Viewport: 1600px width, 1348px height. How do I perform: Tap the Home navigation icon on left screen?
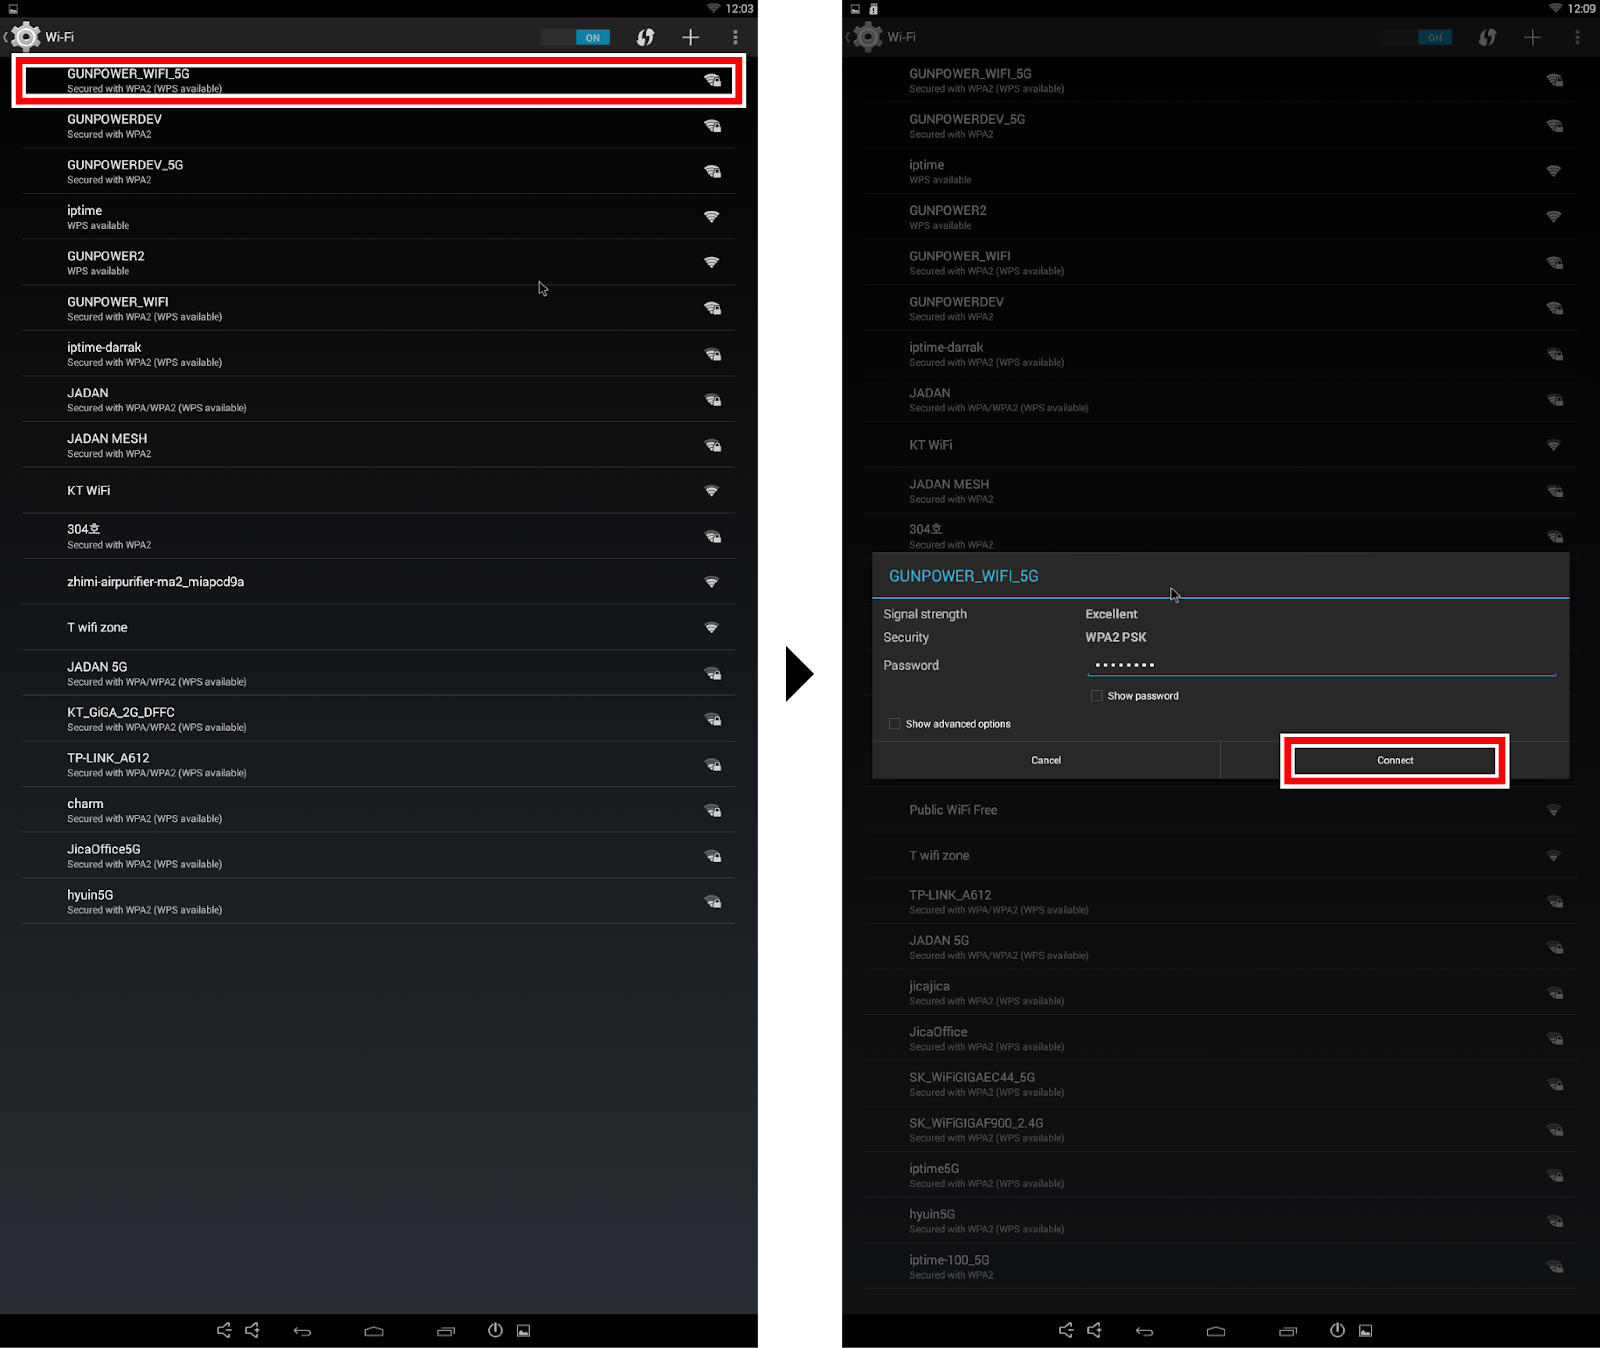pyautogui.click(x=374, y=1331)
